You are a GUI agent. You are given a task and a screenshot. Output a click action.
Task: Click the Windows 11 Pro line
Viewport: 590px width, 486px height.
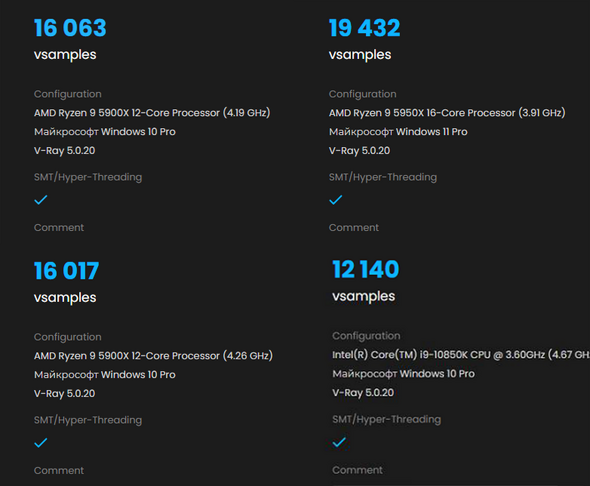click(398, 132)
